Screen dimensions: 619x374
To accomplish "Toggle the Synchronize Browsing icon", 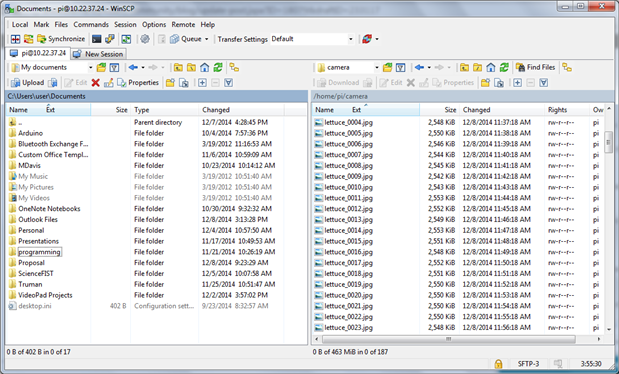I will (28, 39).
